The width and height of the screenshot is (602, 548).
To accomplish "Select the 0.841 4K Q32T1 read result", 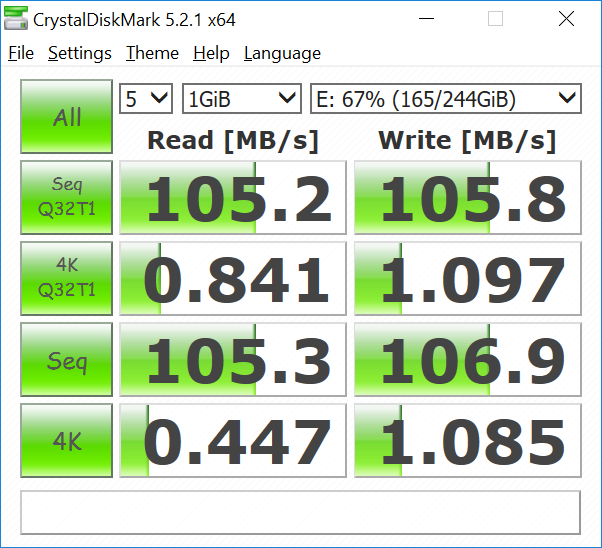I will point(233,279).
